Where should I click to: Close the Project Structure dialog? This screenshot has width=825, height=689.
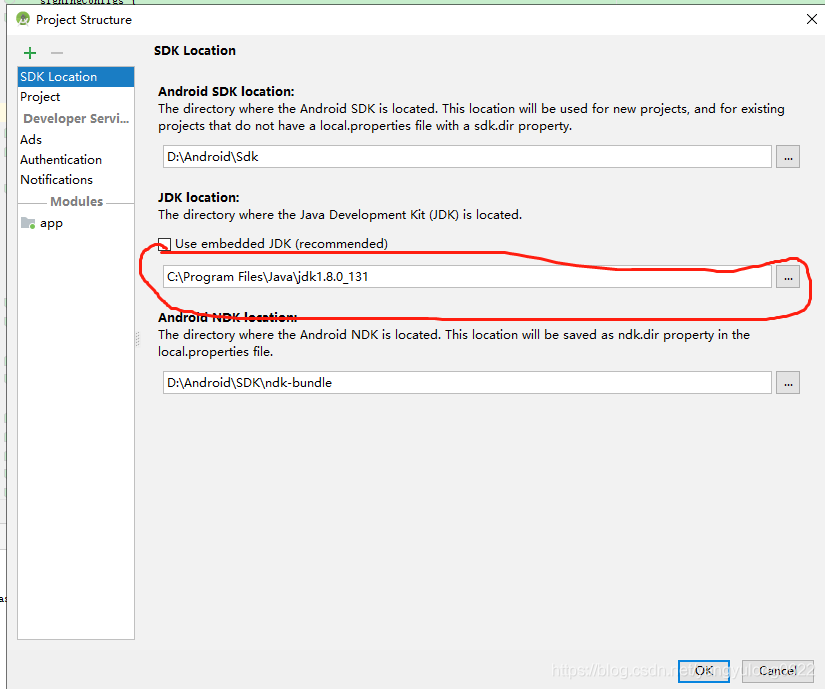(x=812, y=19)
